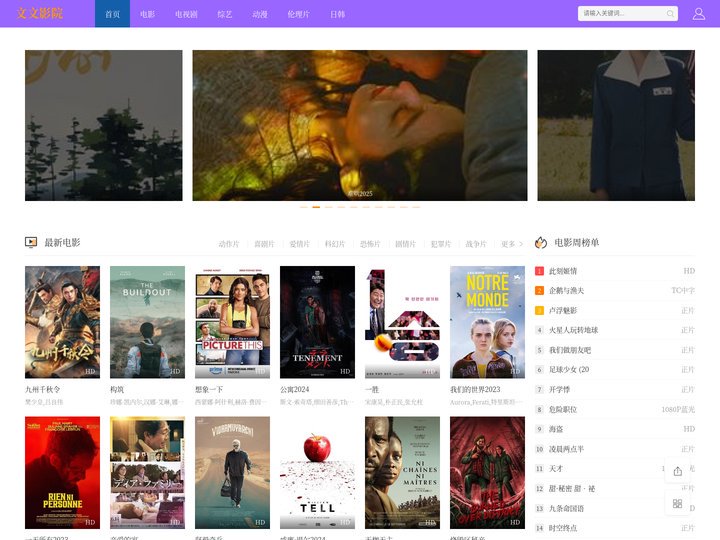Filter latest movies by 恐怖片
The height and width of the screenshot is (540, 720).
[x=370, y=244]
